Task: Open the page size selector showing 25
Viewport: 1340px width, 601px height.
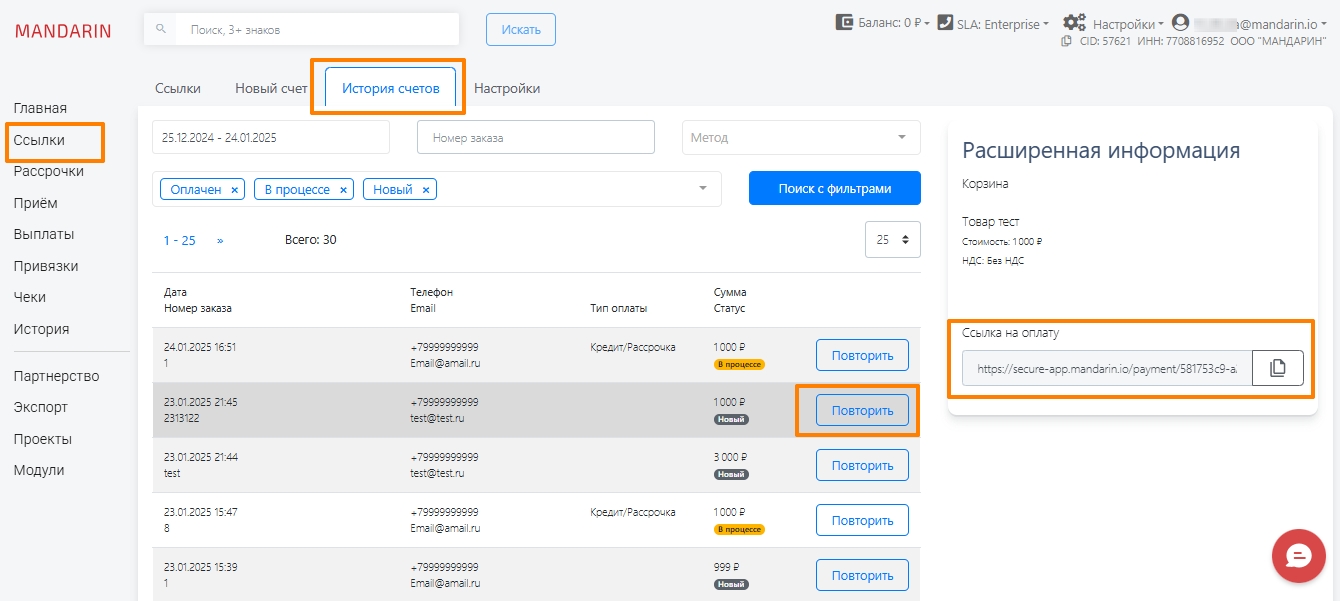Action: click(x=892, y=240)
